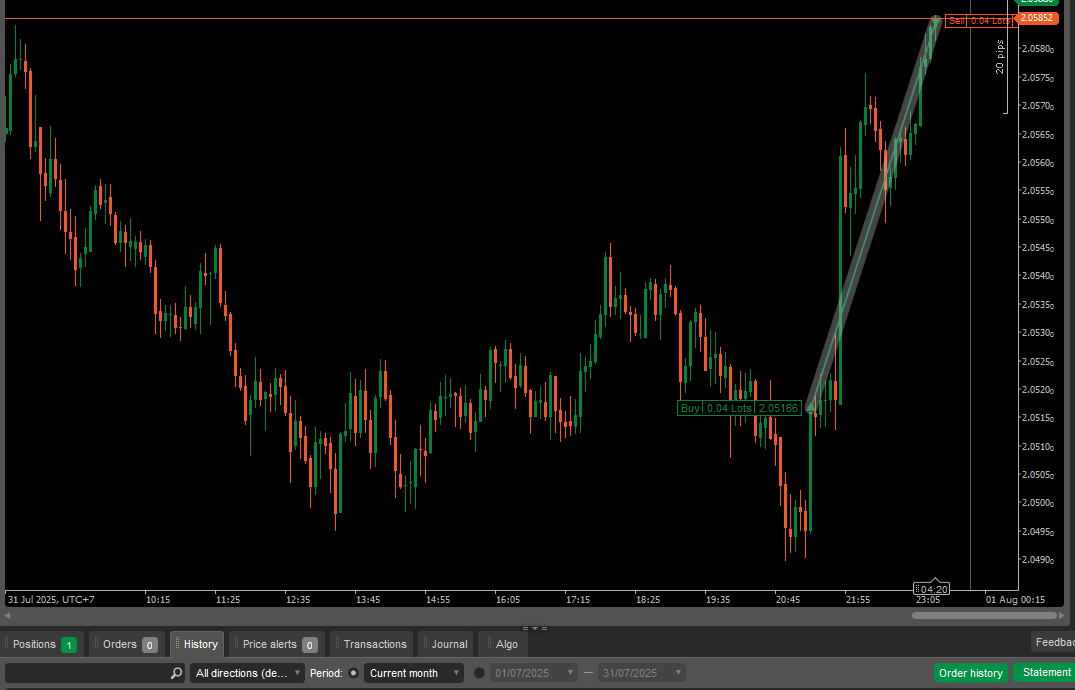Click the 2.0550 price axis label
Viewport: 1075px width, 690px height.
[x=1037, y=219]
